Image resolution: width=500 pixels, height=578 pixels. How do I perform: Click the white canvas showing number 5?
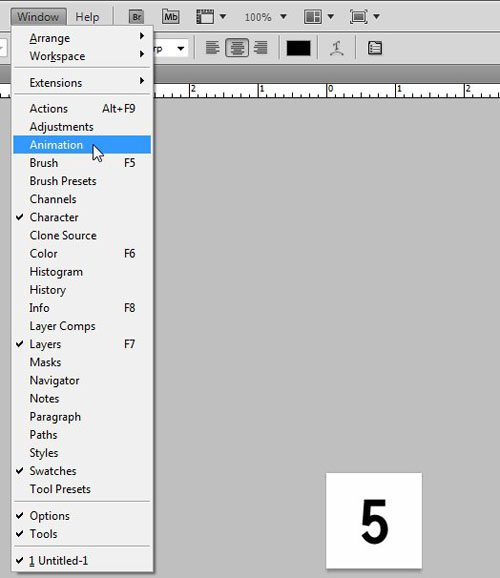click(x=374, y=520)
